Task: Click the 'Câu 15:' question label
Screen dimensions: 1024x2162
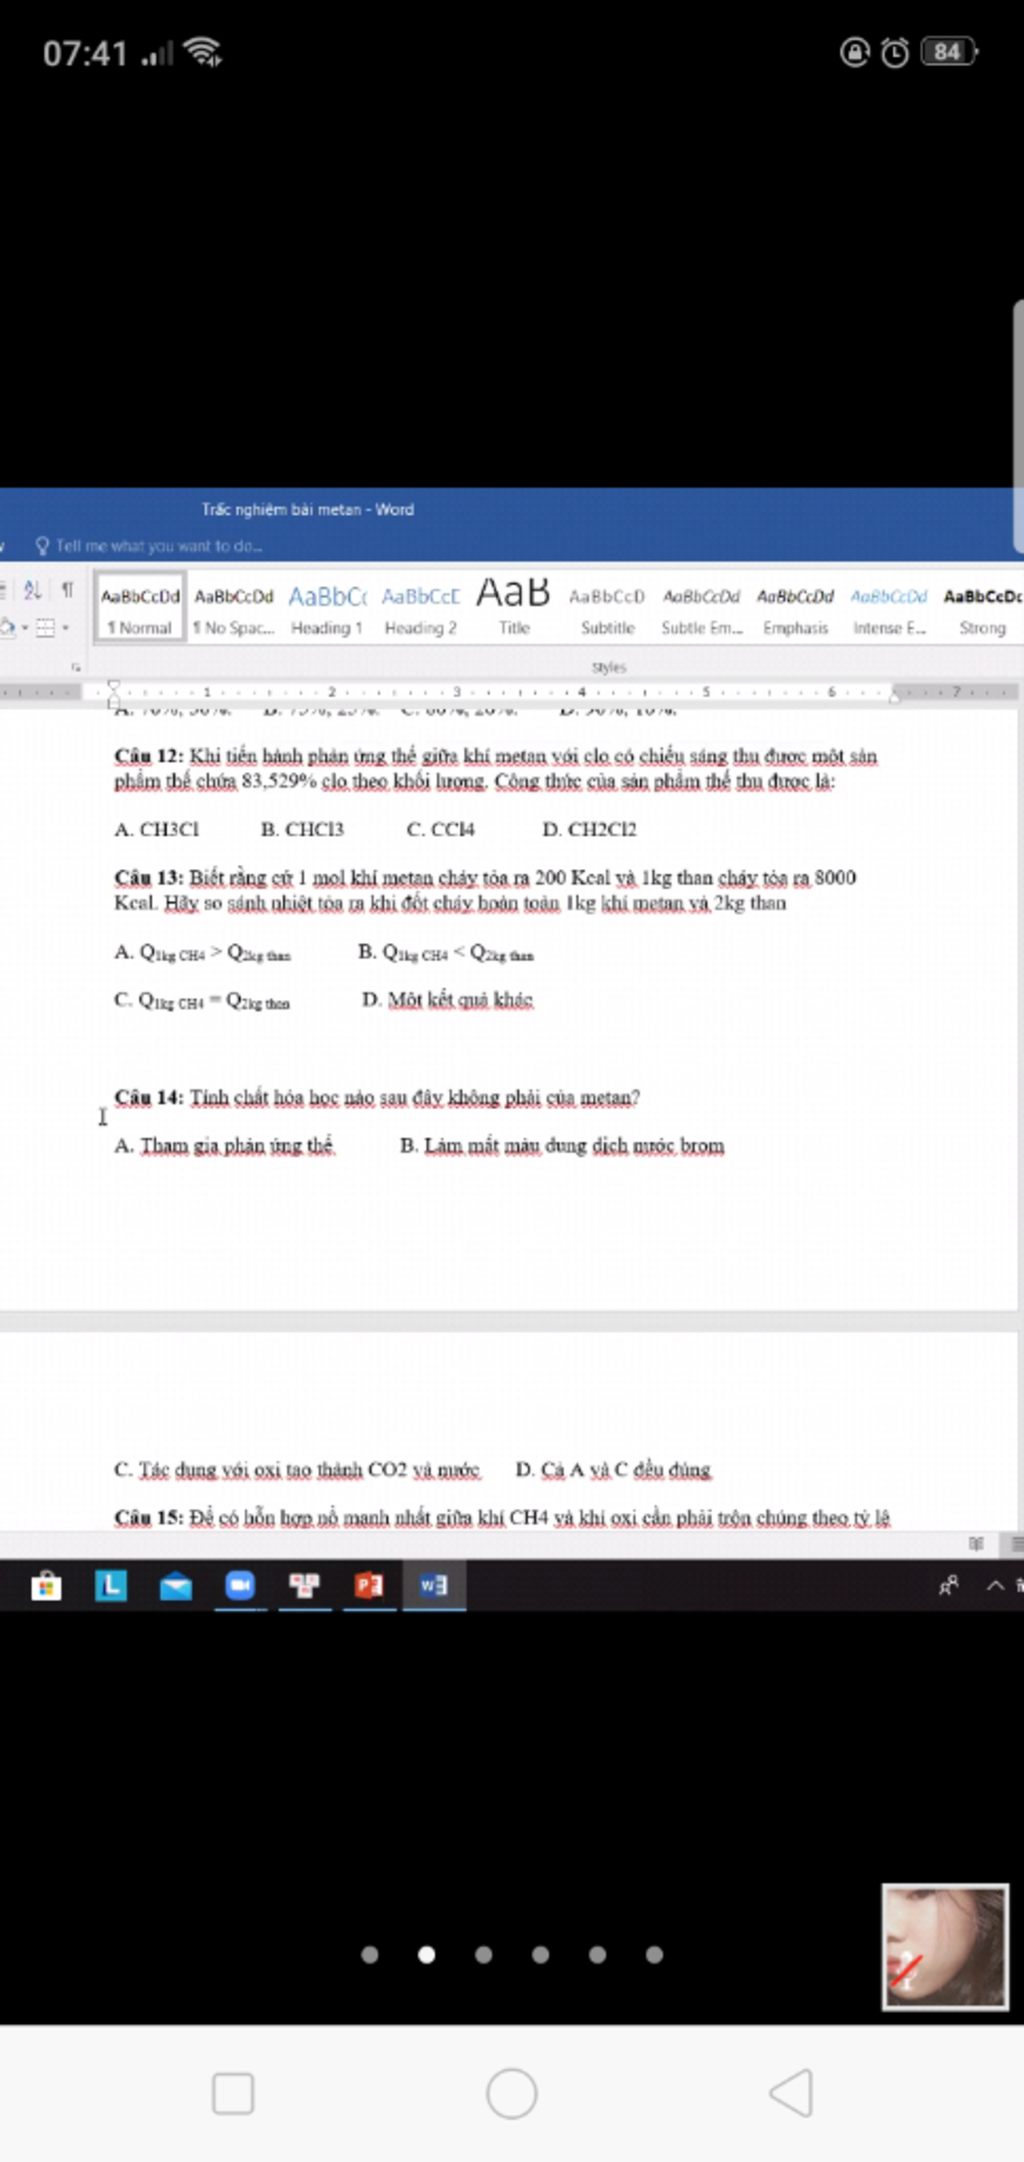Action: [x=149, y=1517]
